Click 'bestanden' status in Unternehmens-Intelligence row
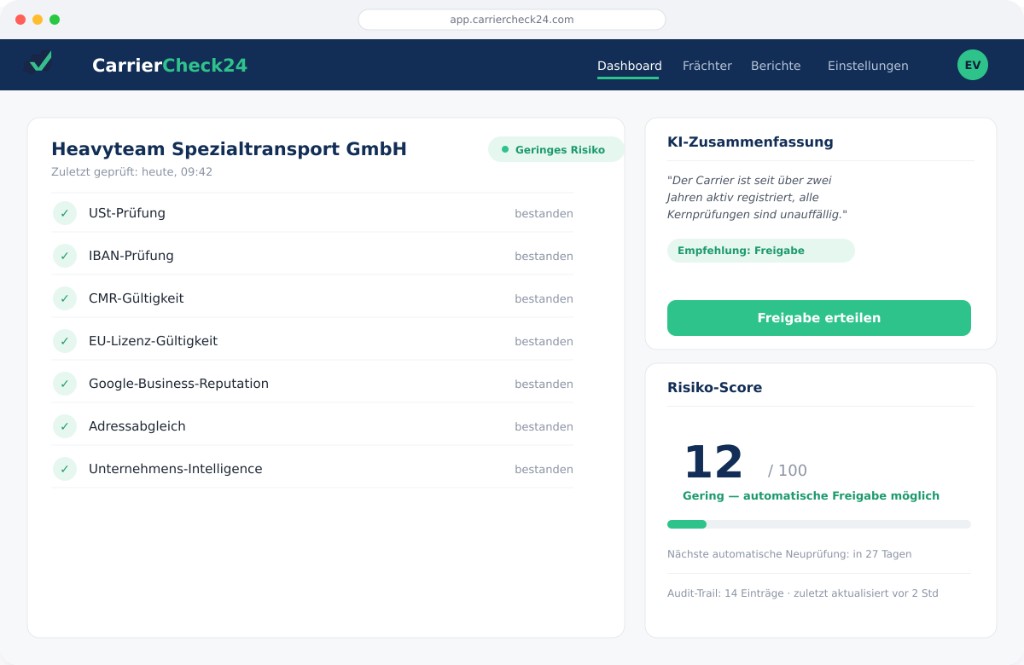Image resolution: width=1024 pixels, height=665 pixels. [x=543, y=469]
